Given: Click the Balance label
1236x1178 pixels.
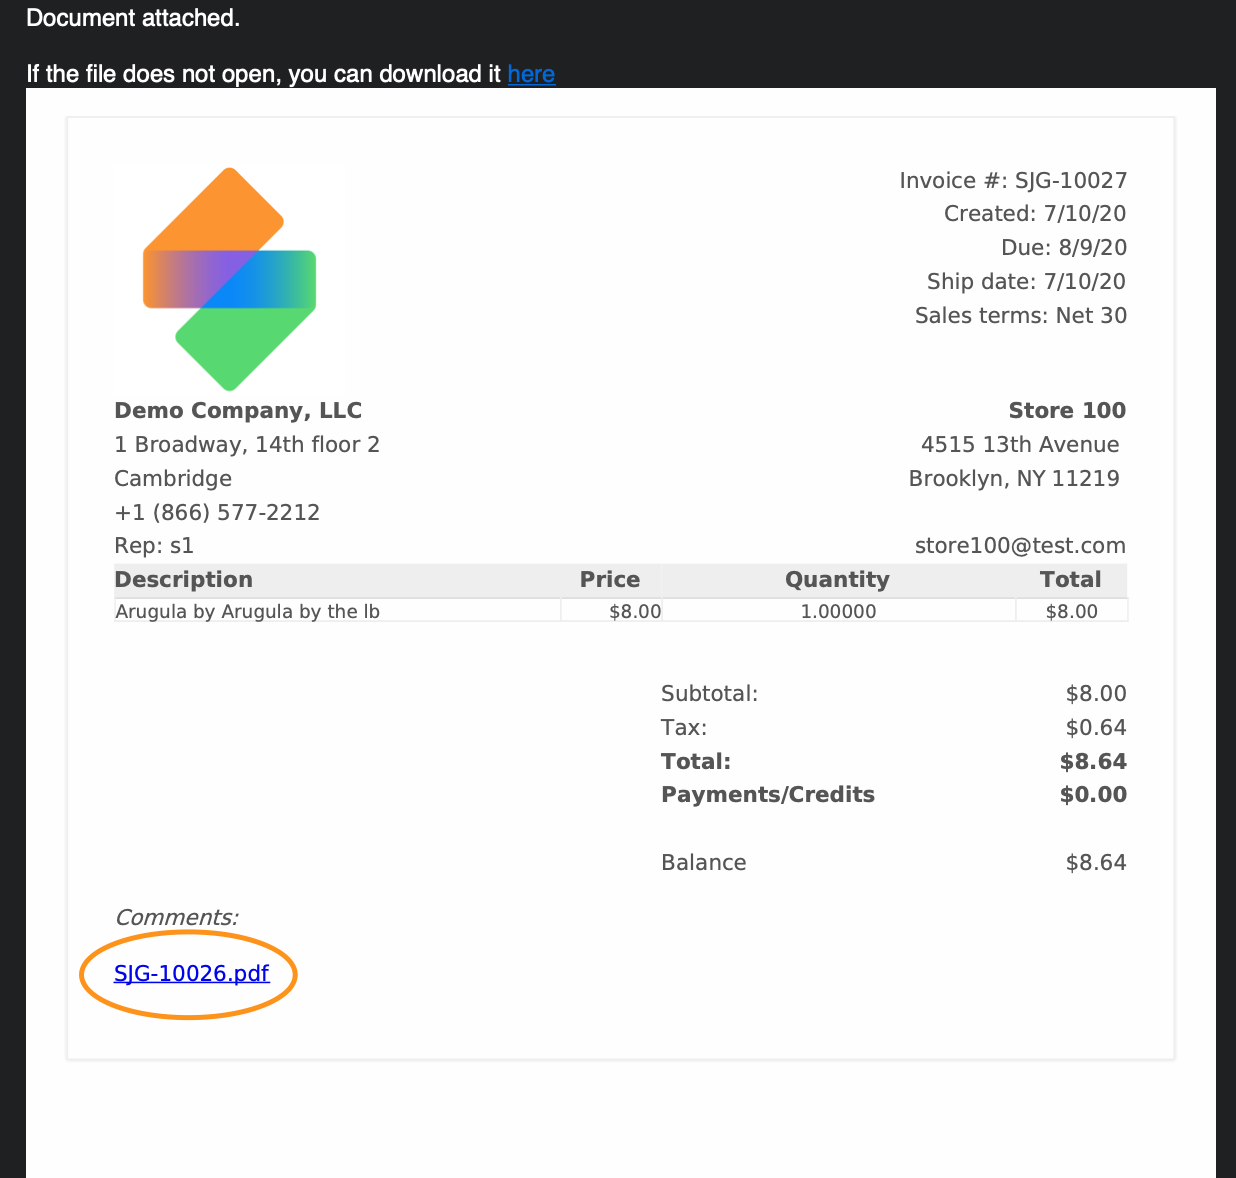Looking at the screenshot, I should [703, 863].
